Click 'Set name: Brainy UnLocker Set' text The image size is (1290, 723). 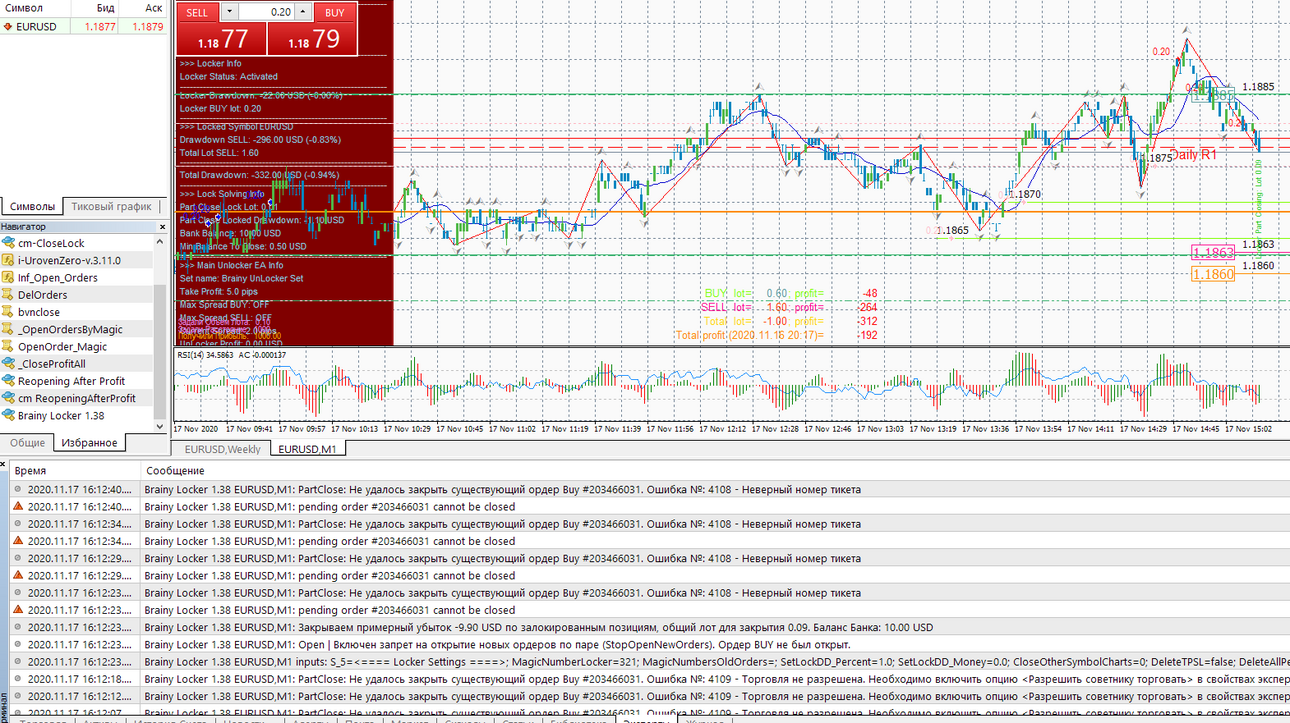pyautogui.click(x=241, y=278)
